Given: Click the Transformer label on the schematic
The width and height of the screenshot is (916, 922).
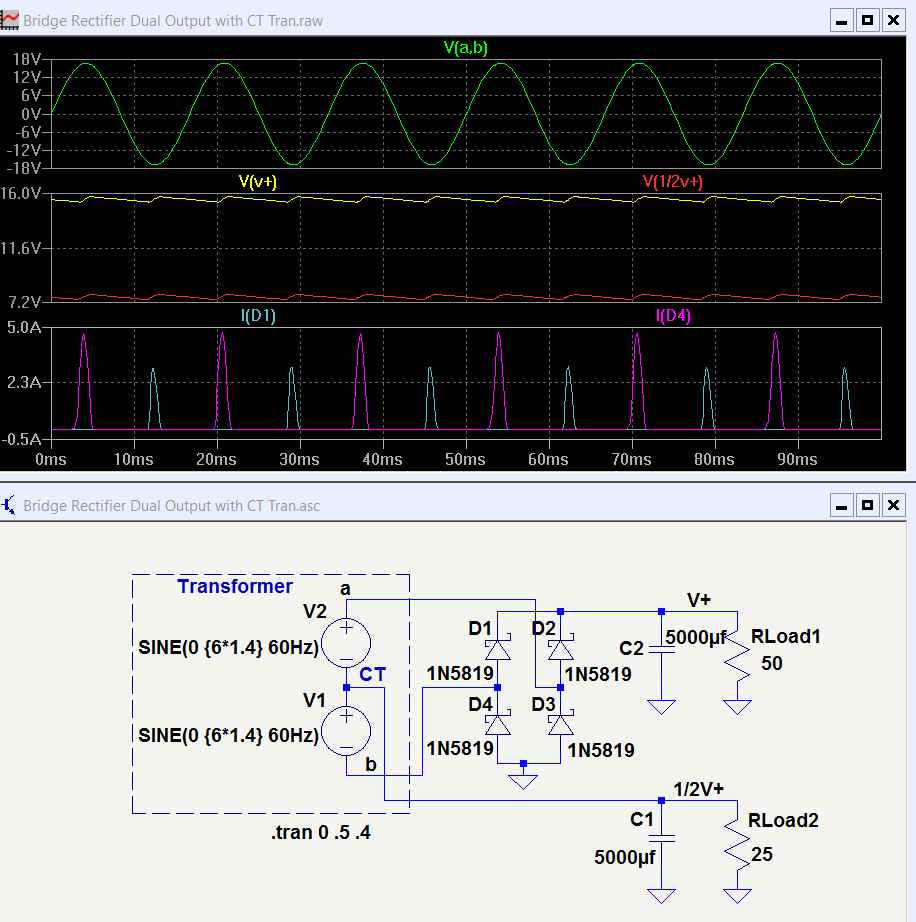Looking at the screenshot, I should (x=235, y=587).
